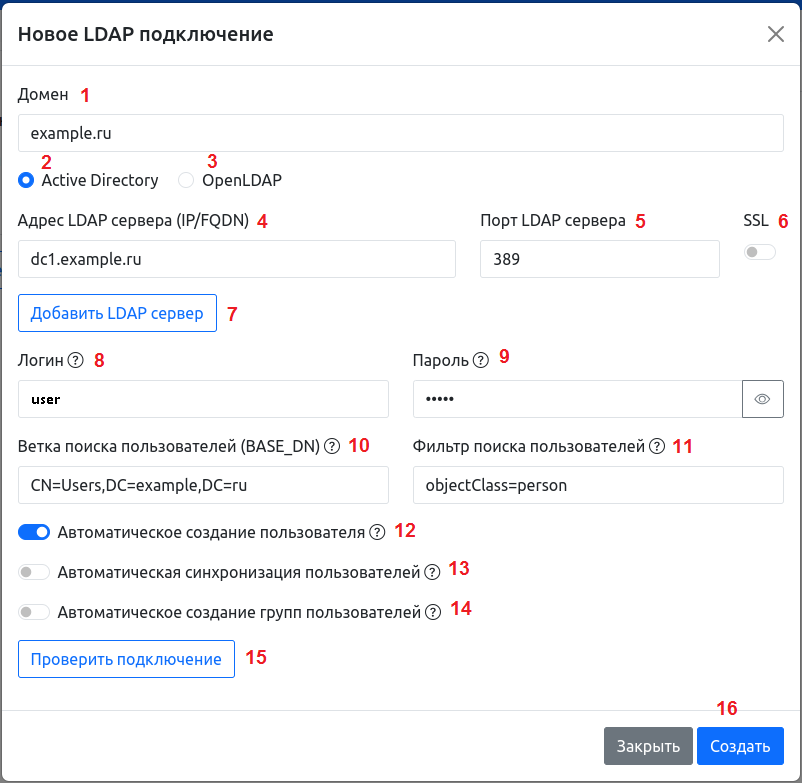This screenshot has width=802, height=783.
Task: Enable the SSL toggle
Action: (760, 253)
